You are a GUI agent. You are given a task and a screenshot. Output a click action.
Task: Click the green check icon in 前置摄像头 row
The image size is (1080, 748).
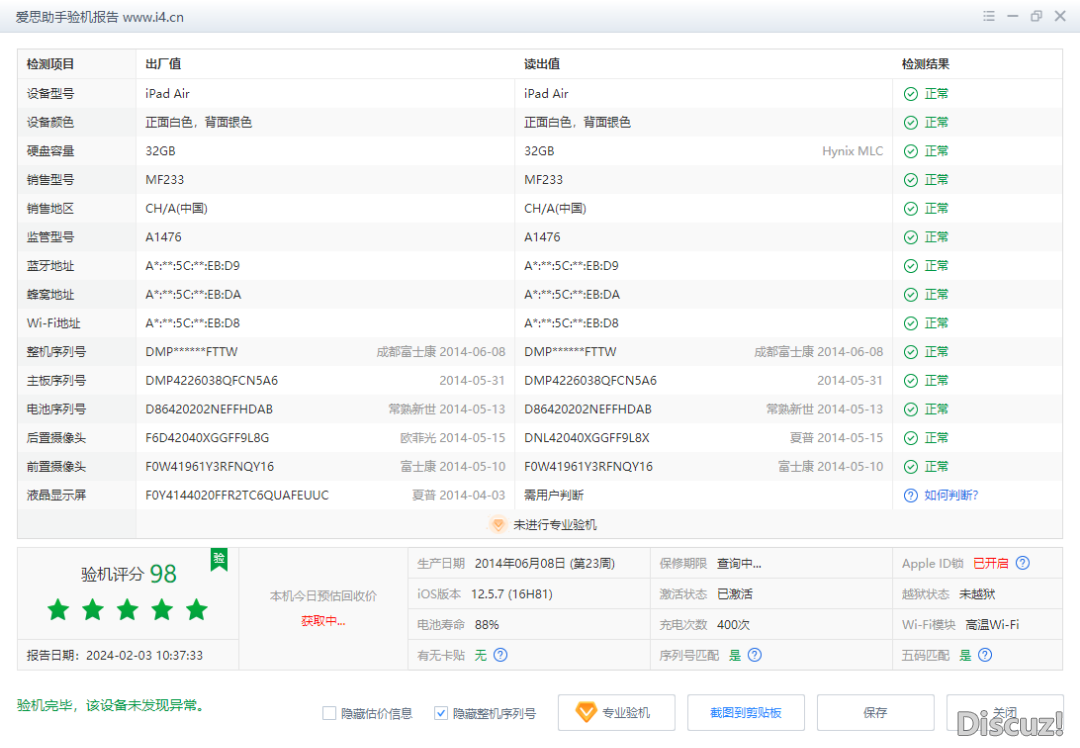click(x=911, y=467)
